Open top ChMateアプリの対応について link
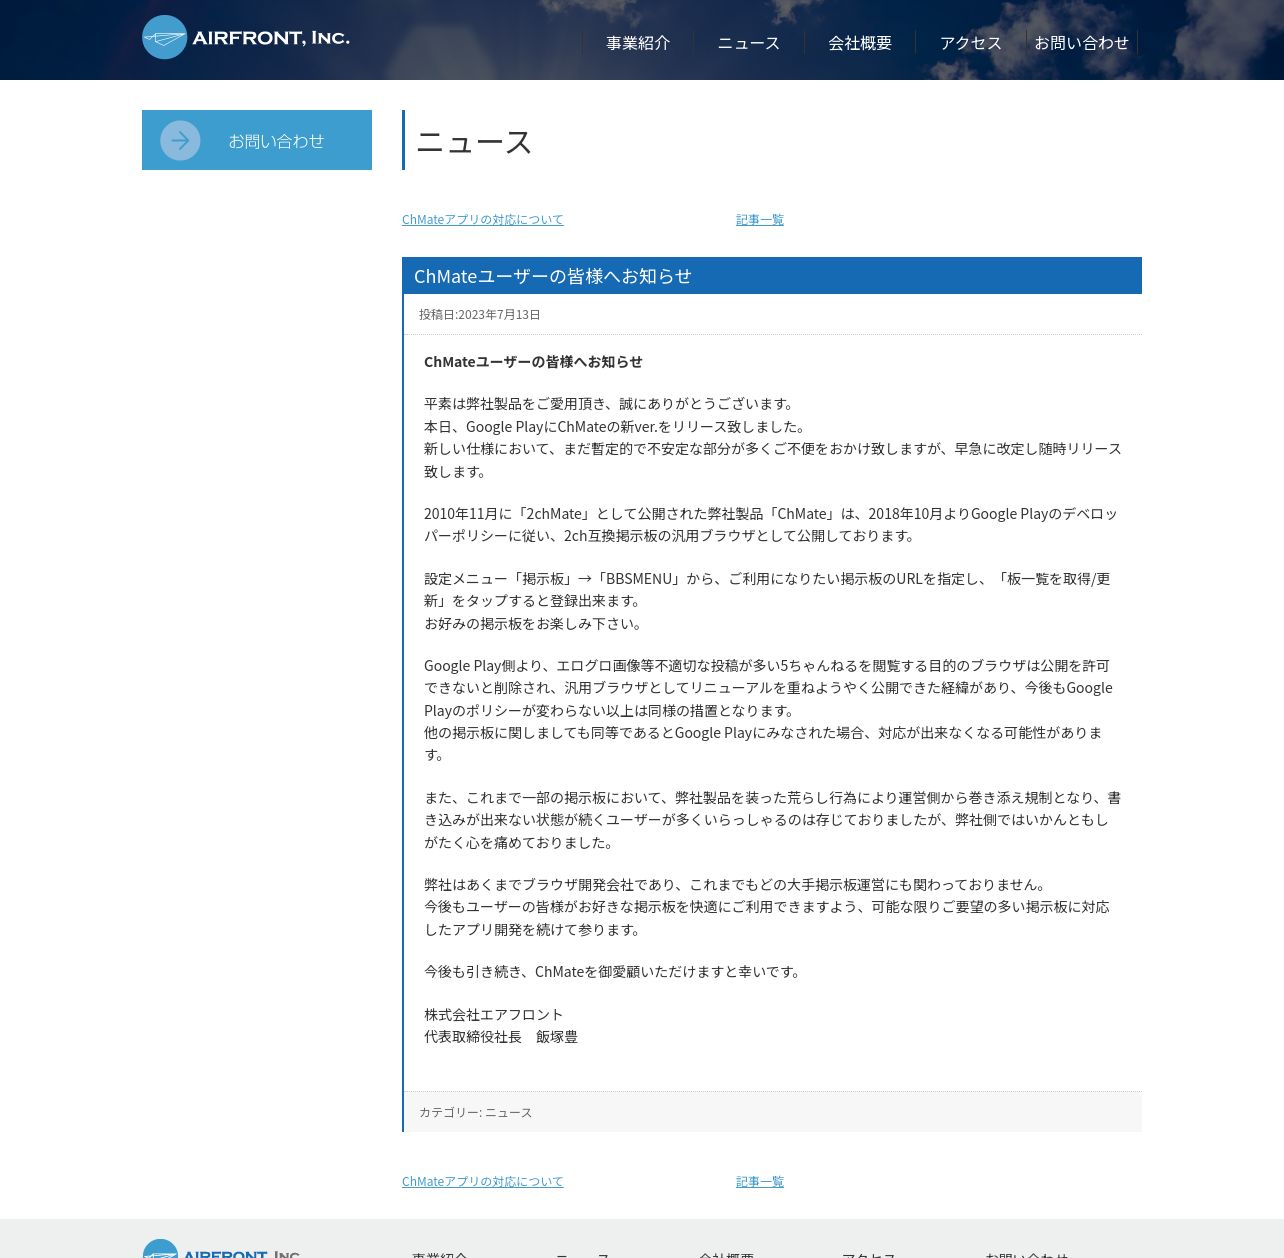 (x=483, y=220)
